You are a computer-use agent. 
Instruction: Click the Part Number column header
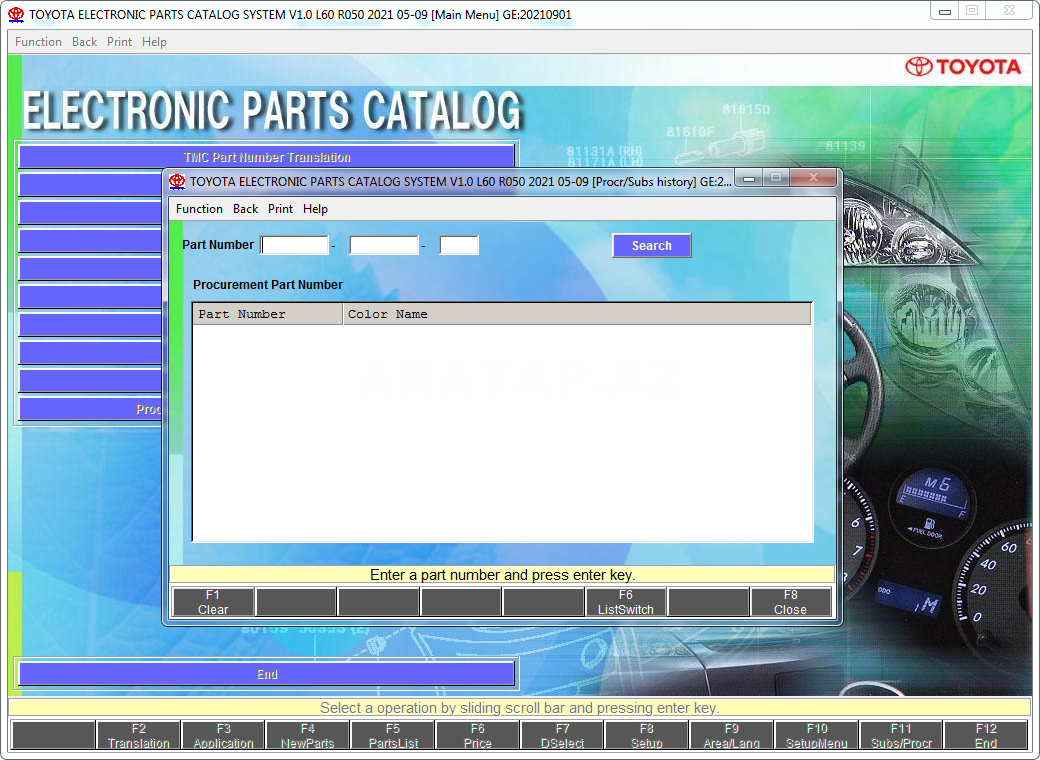[268, 314]
